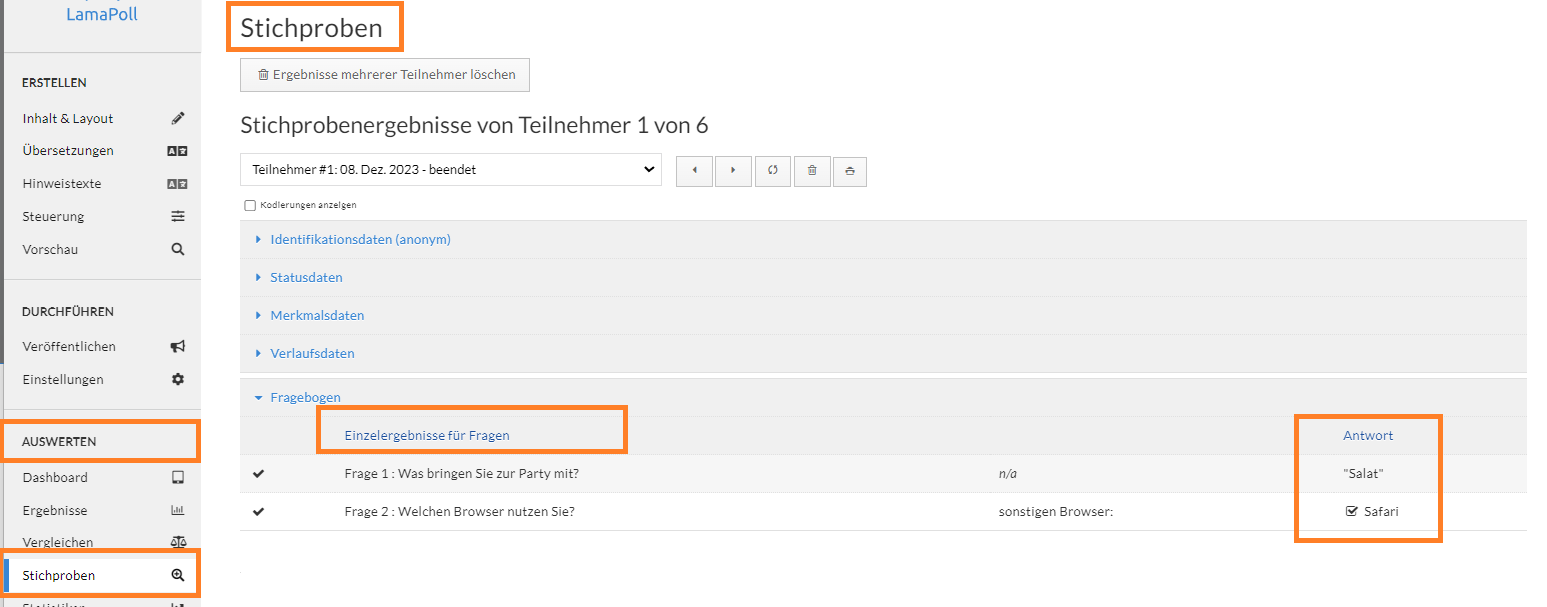
Task: Expand the Statusdaten section
Action: 306,277
